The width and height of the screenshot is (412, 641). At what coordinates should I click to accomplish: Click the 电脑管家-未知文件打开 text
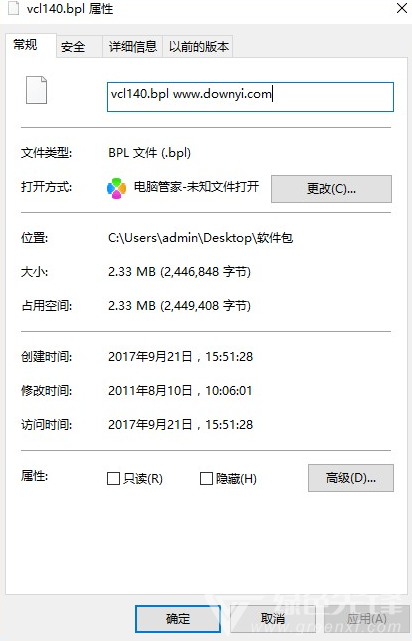[x=197, y=187]
